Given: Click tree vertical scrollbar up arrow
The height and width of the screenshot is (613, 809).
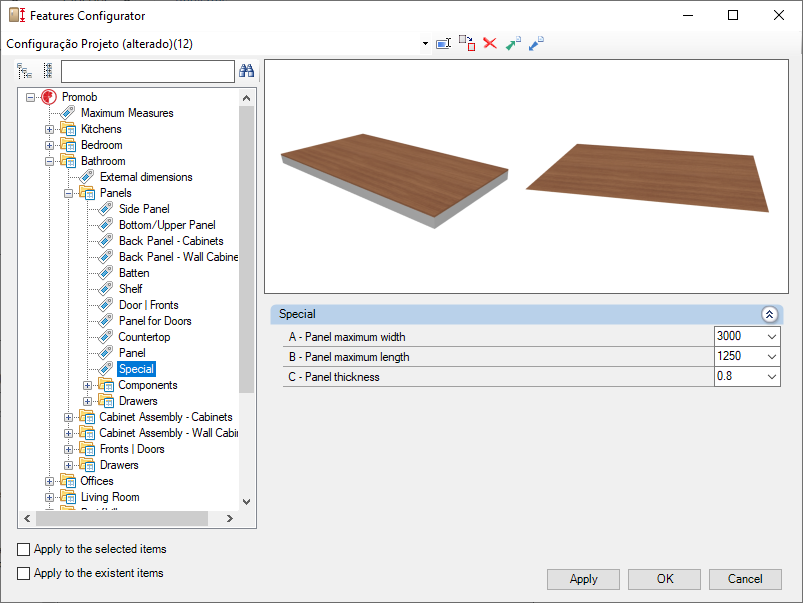Looking at the screenshot, I should click(247, 98).
